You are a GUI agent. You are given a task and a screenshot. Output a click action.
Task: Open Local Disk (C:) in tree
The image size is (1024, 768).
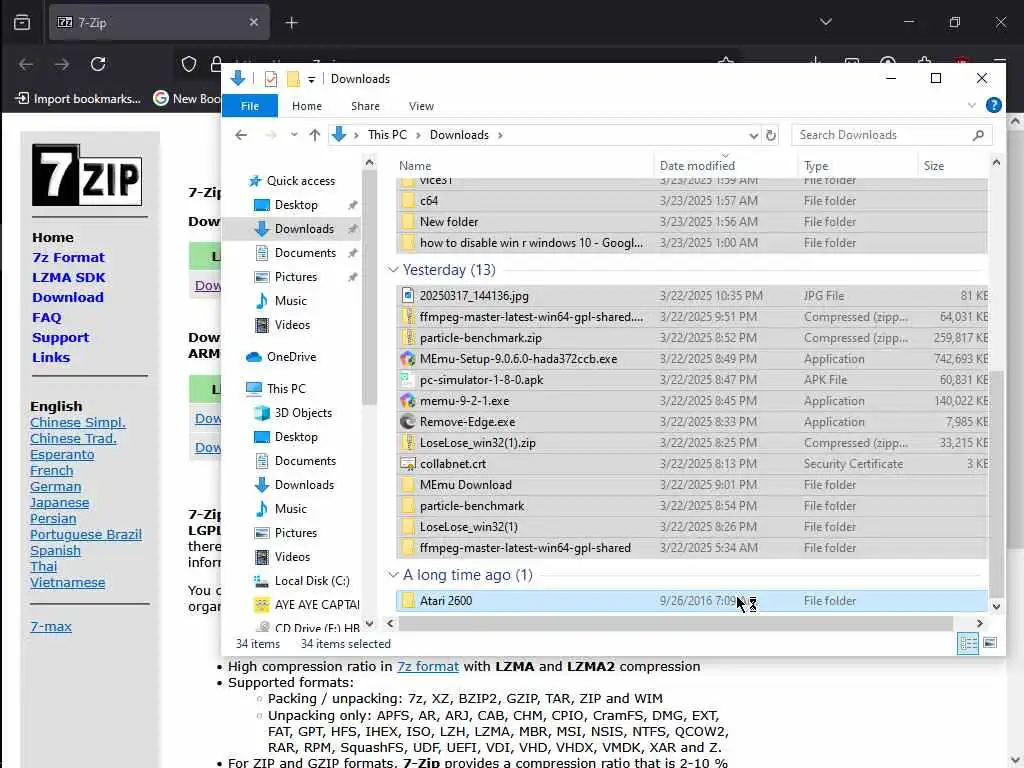(312, 581)
